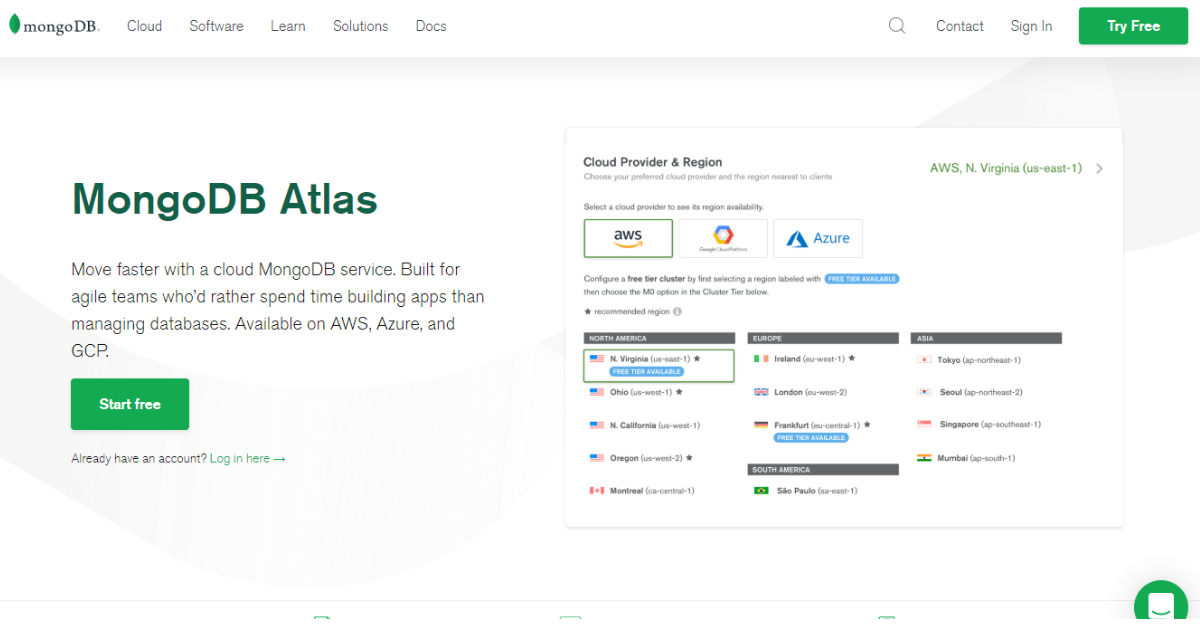Select N. California (us-west-1) region
This screenshot has height=628, width=1200.
655,425
